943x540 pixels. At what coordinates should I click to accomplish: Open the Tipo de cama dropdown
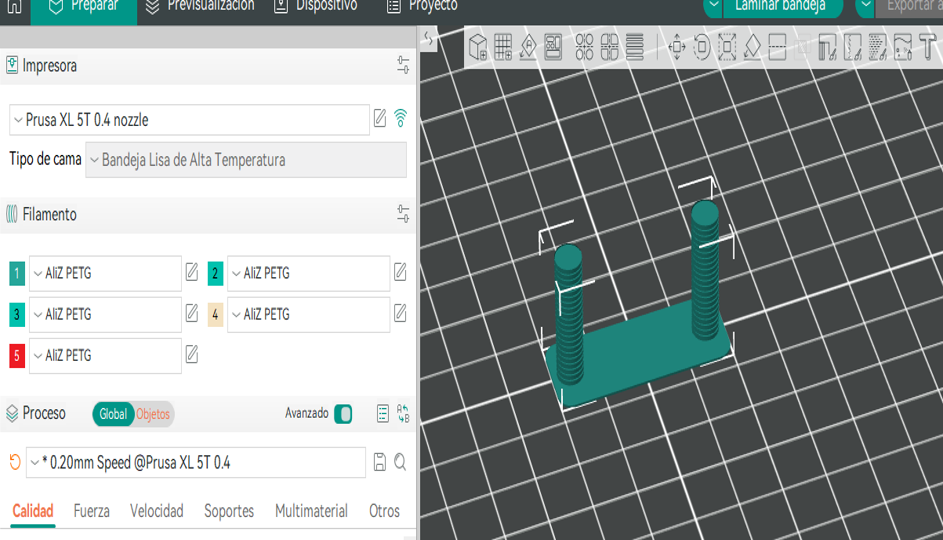click(x=246, y=160)
